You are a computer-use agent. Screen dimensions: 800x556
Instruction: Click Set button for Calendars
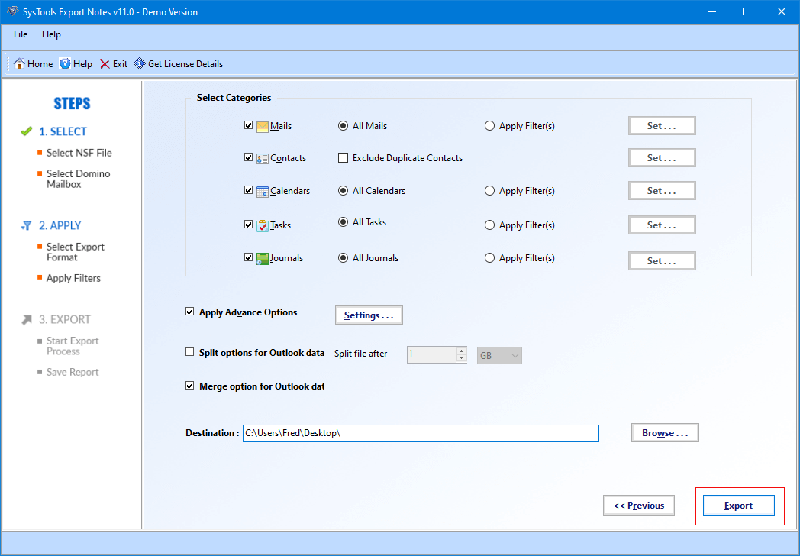[x=661, y=191]
